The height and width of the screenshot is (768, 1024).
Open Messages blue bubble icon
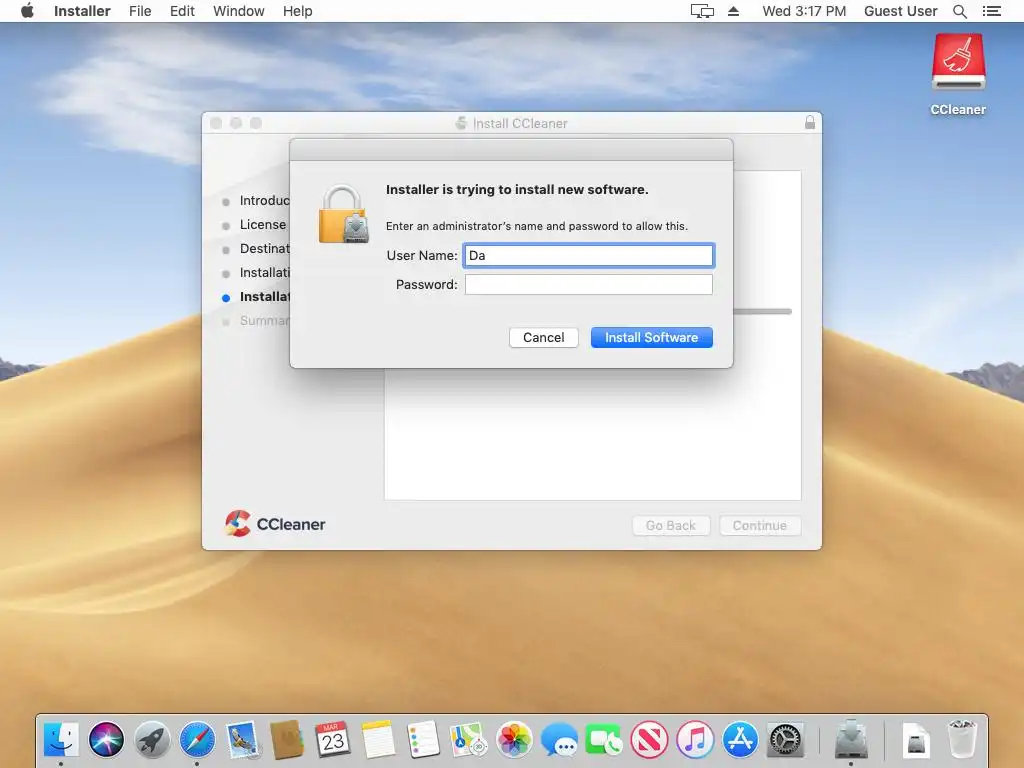click(559, 740)
